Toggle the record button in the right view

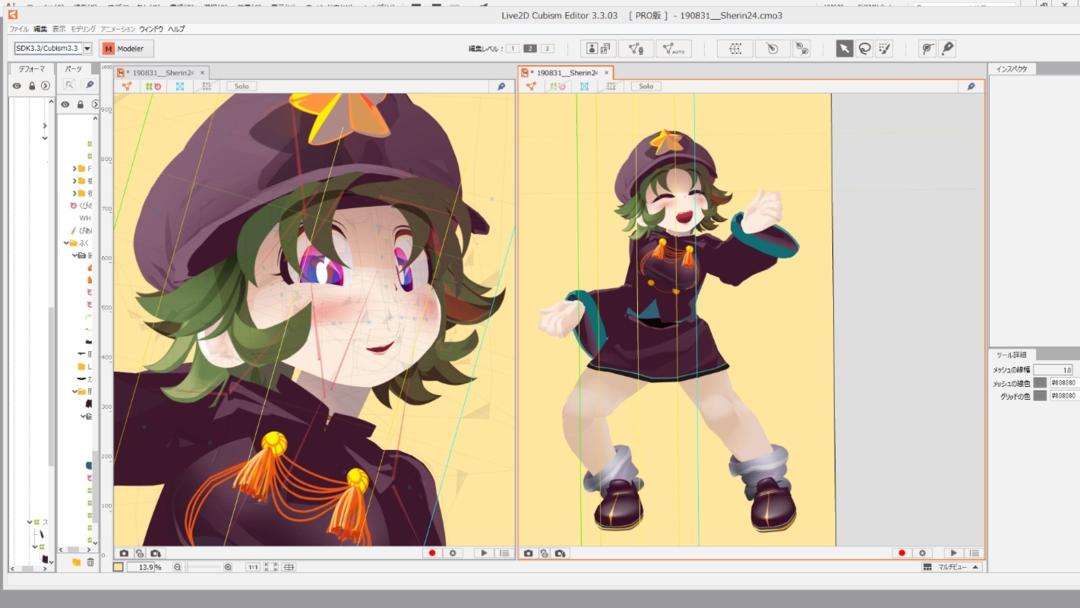click(902, 553)
